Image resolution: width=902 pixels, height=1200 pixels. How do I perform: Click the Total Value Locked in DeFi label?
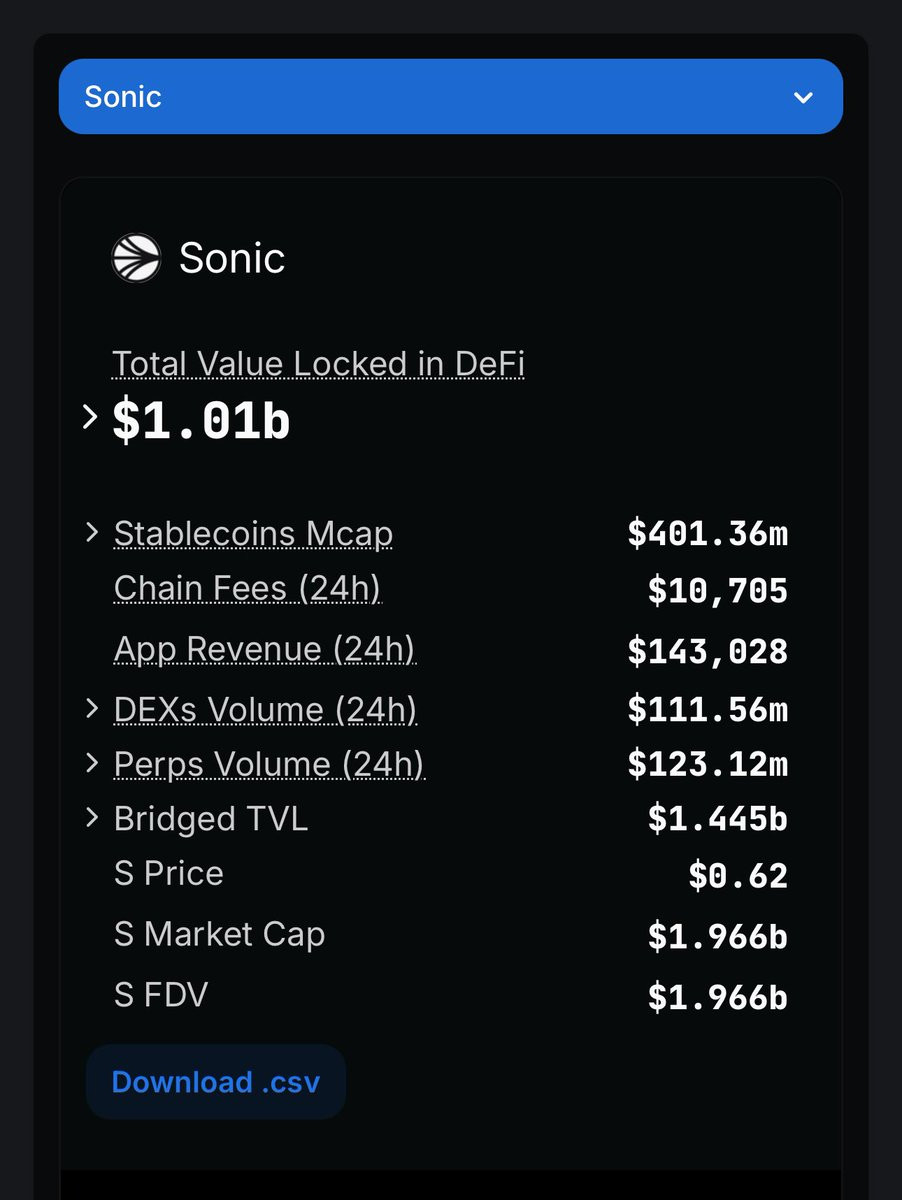click(x=318, y=364)
